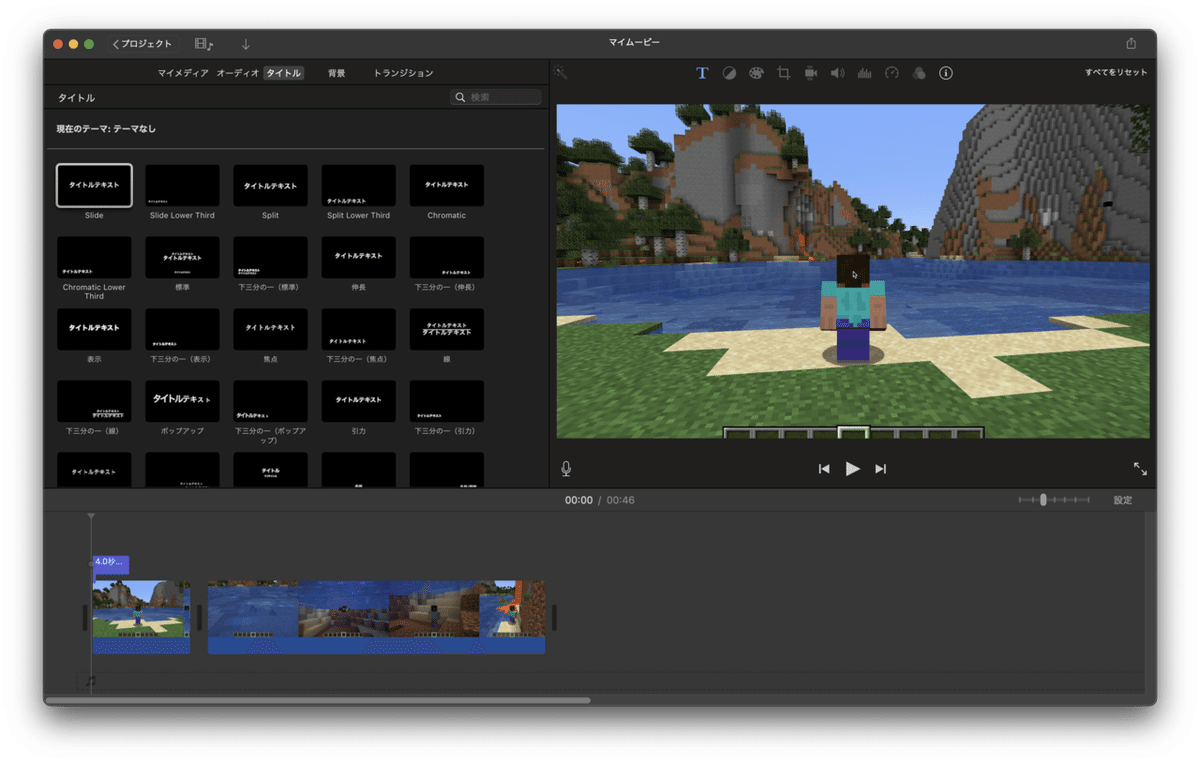Select the 下三分の一（表示）title

(182, 329)
